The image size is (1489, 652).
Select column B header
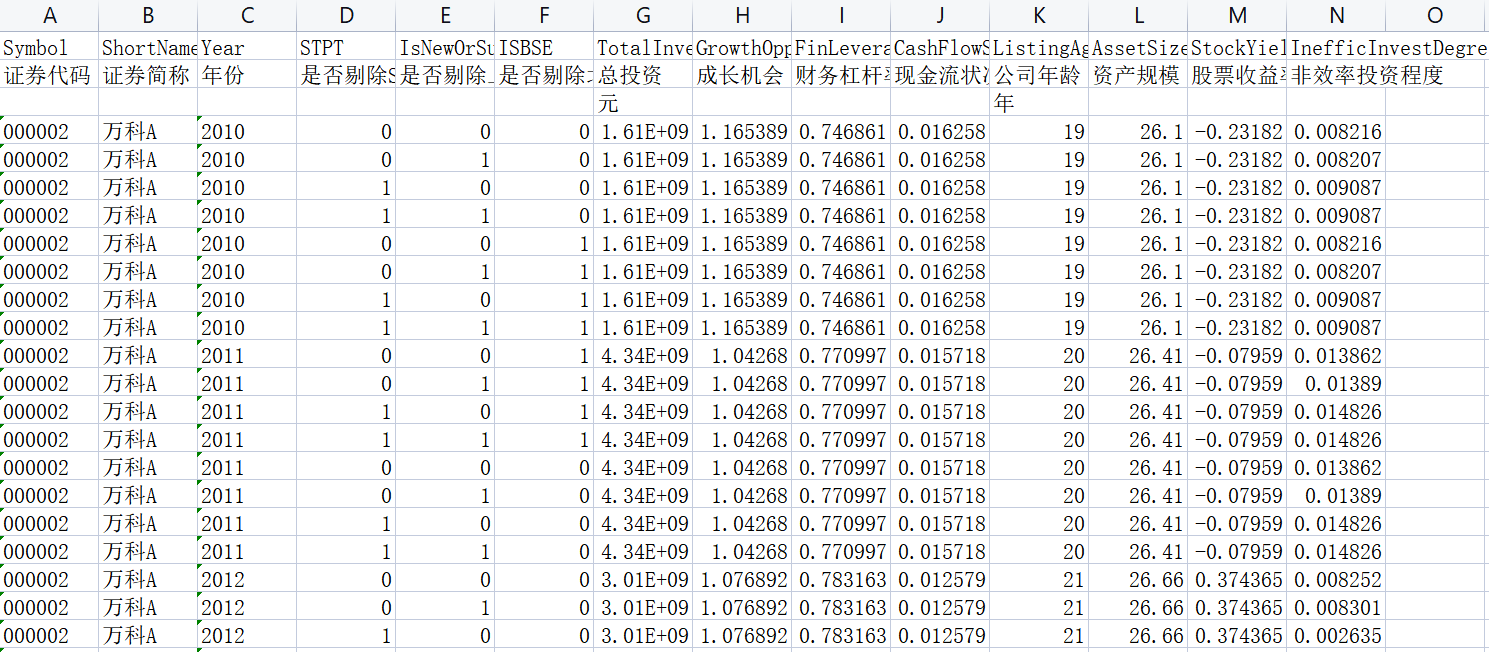pyautogui.click(x=149, y=15)
